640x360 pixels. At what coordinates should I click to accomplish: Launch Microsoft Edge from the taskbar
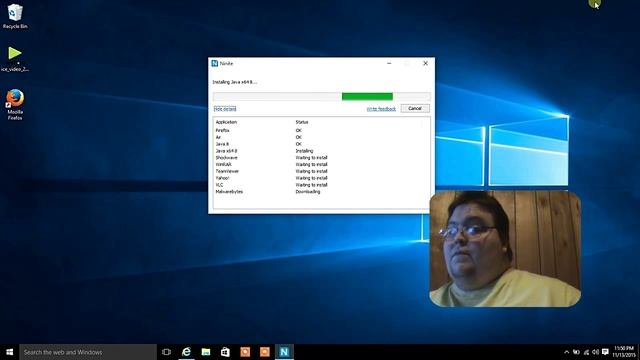coord(186,352)
